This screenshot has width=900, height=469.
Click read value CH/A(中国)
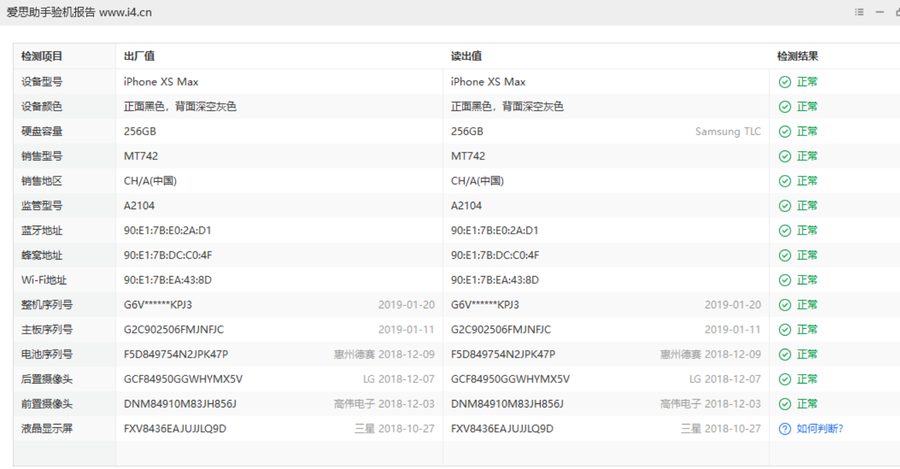477,181
